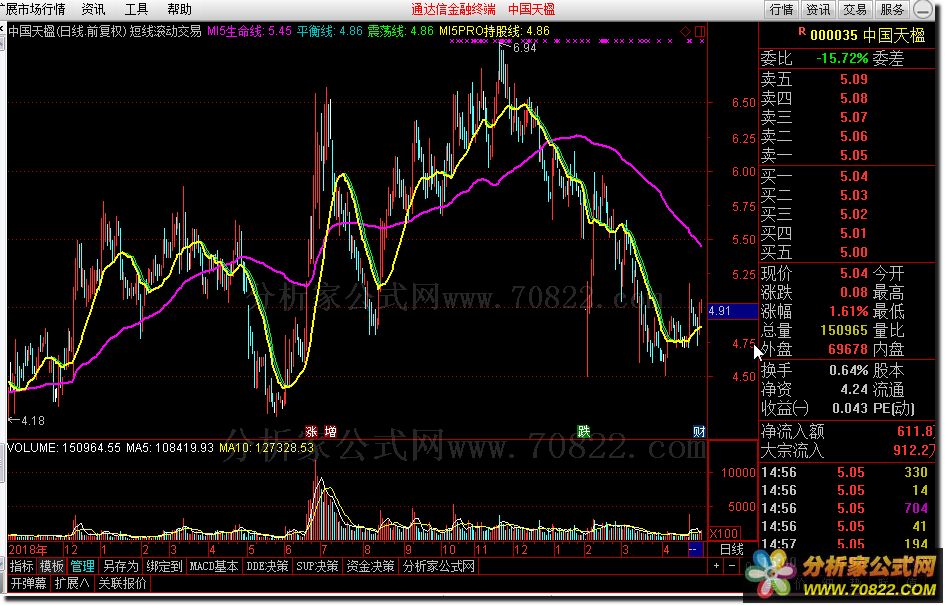Click the 交易 button at top right

click(855, 10)
